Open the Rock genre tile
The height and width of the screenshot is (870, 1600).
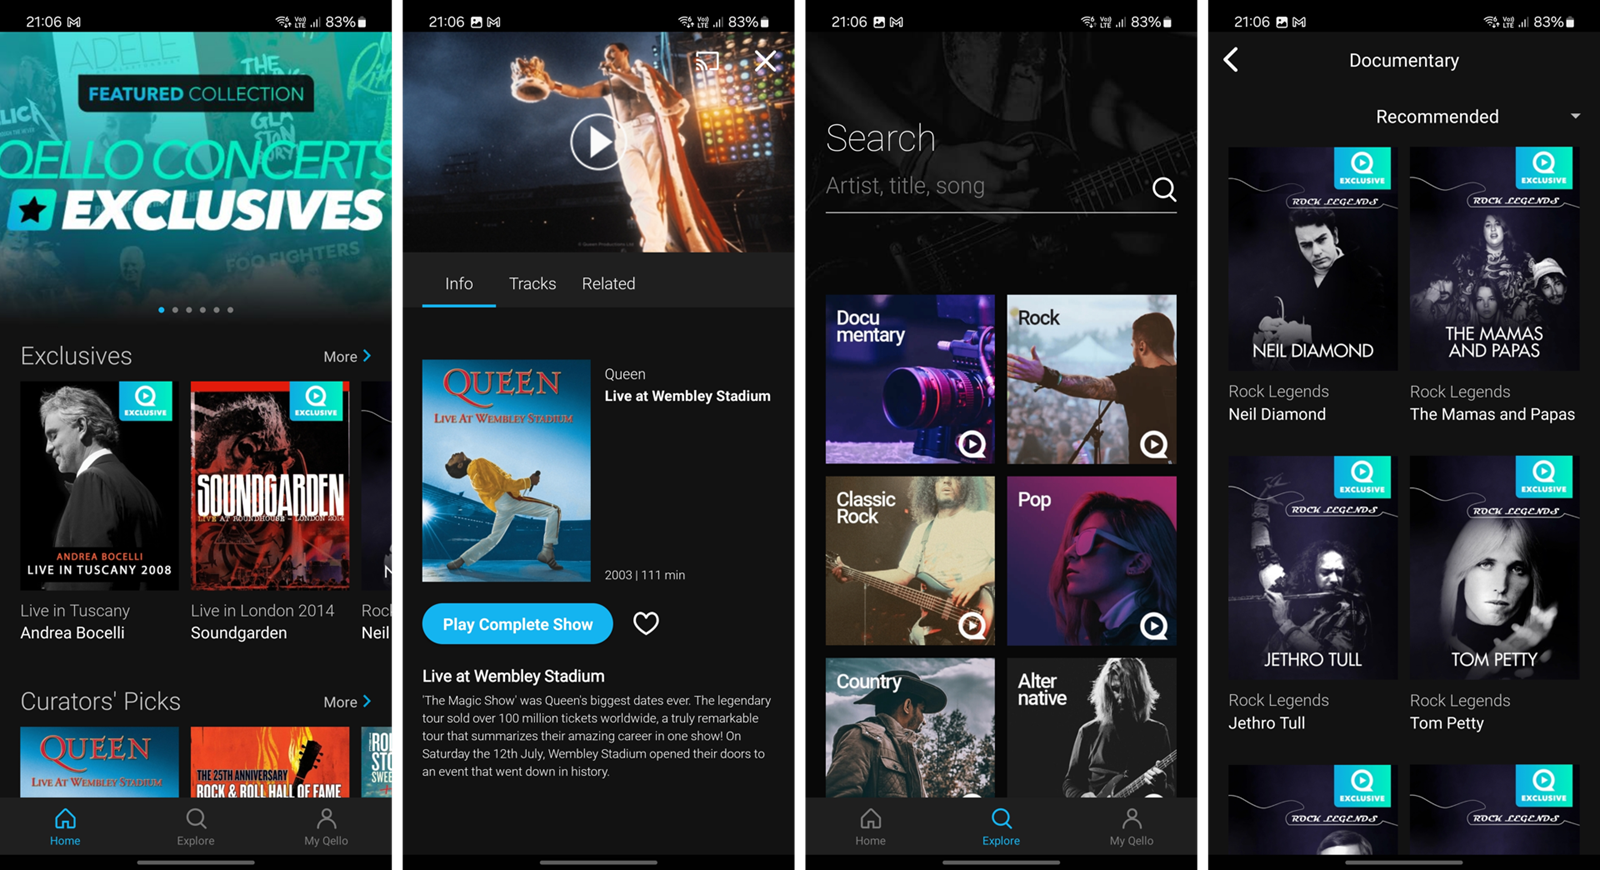coord(1092,379)
